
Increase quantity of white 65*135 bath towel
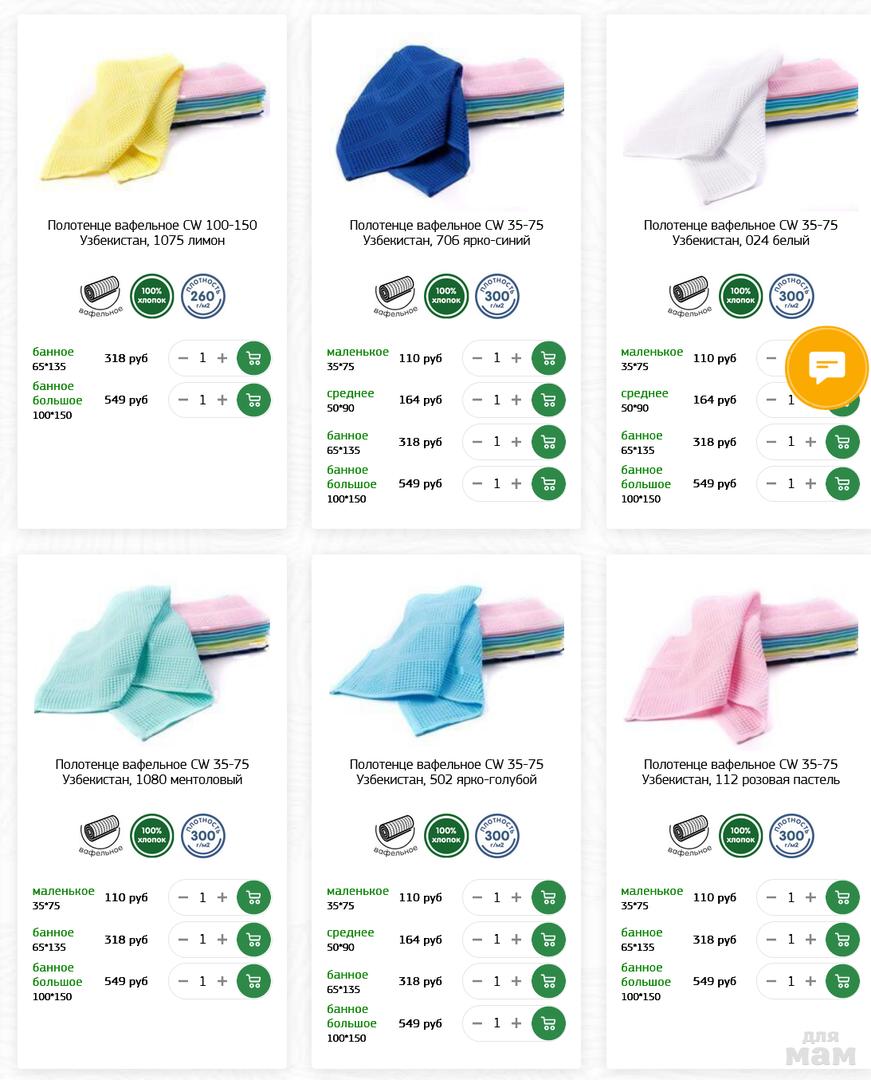810,442
